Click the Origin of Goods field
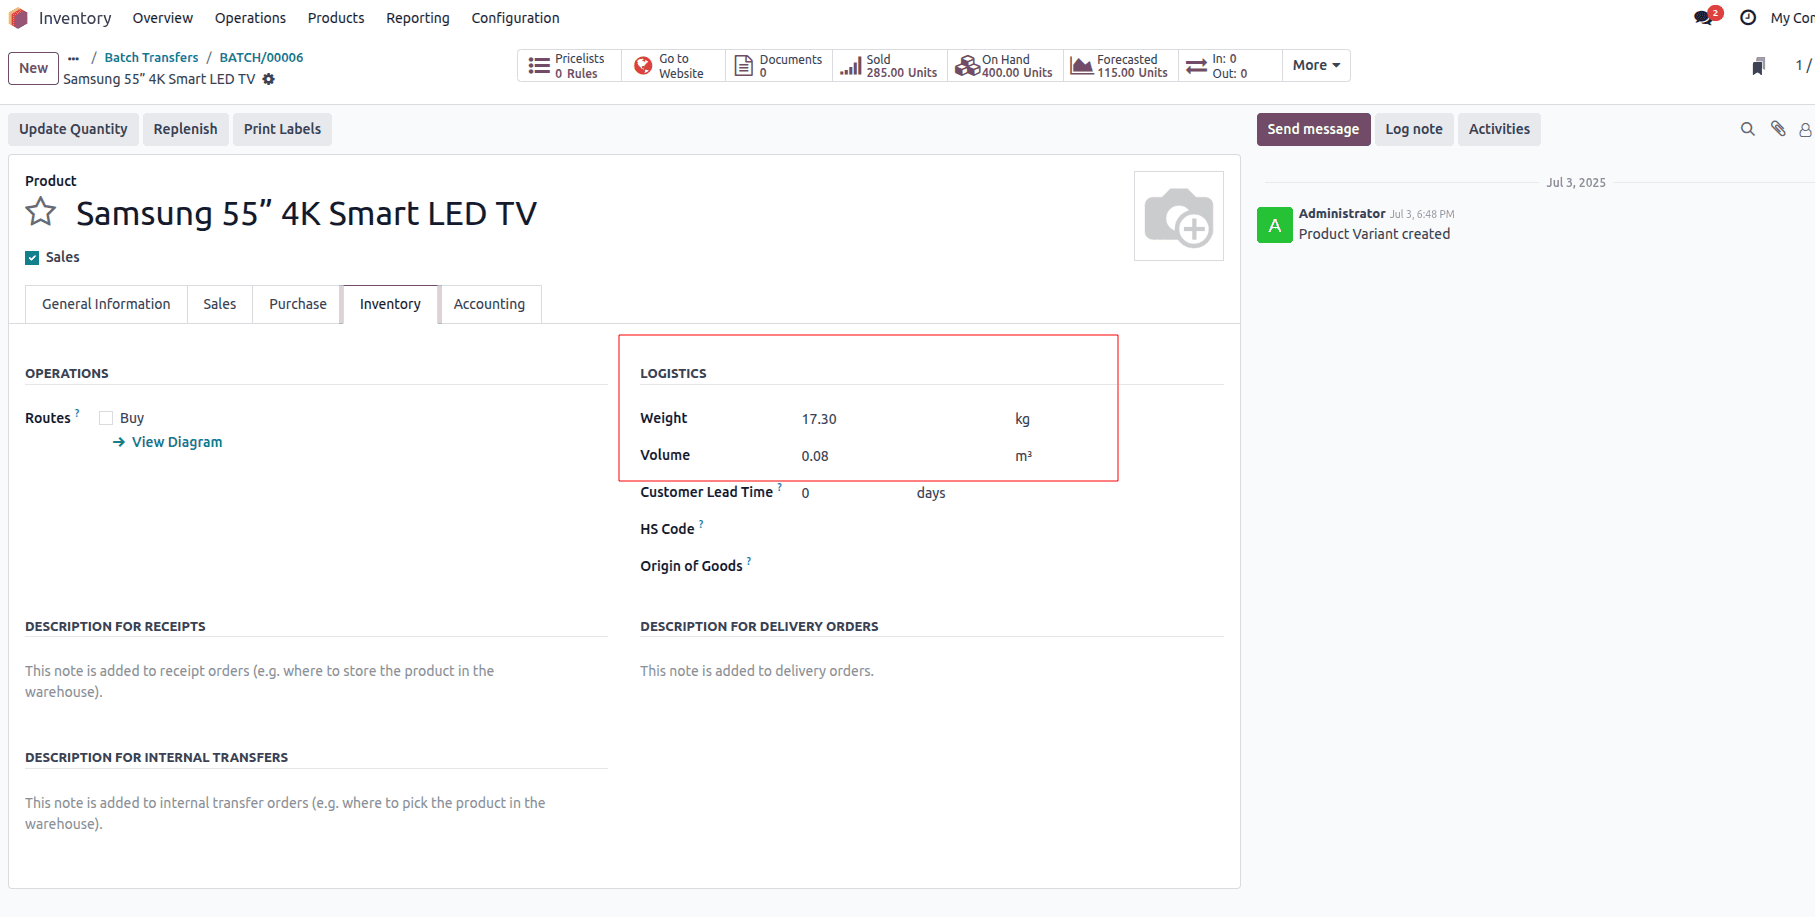 click(x=1010, y=566)
